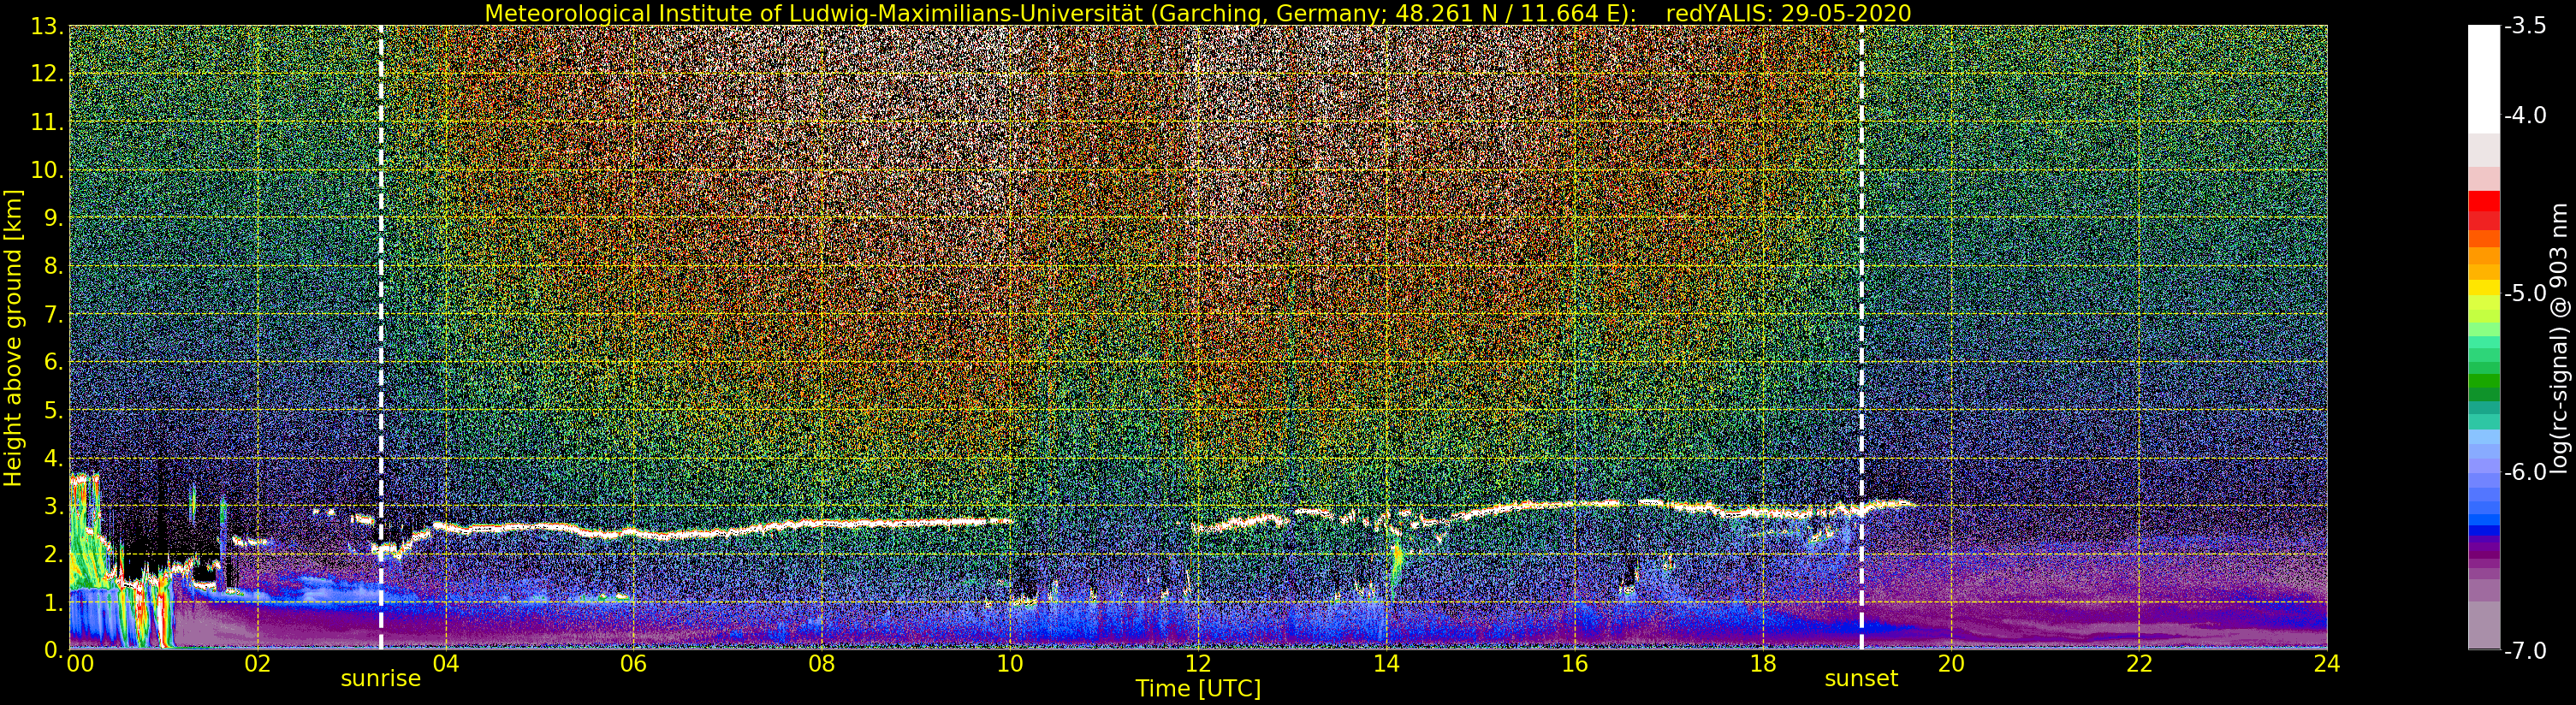Image resolution: width=2576 pixels, height=705 pixels.
Task: Select the "0." height axis tick label
Action: coord(54,650)
